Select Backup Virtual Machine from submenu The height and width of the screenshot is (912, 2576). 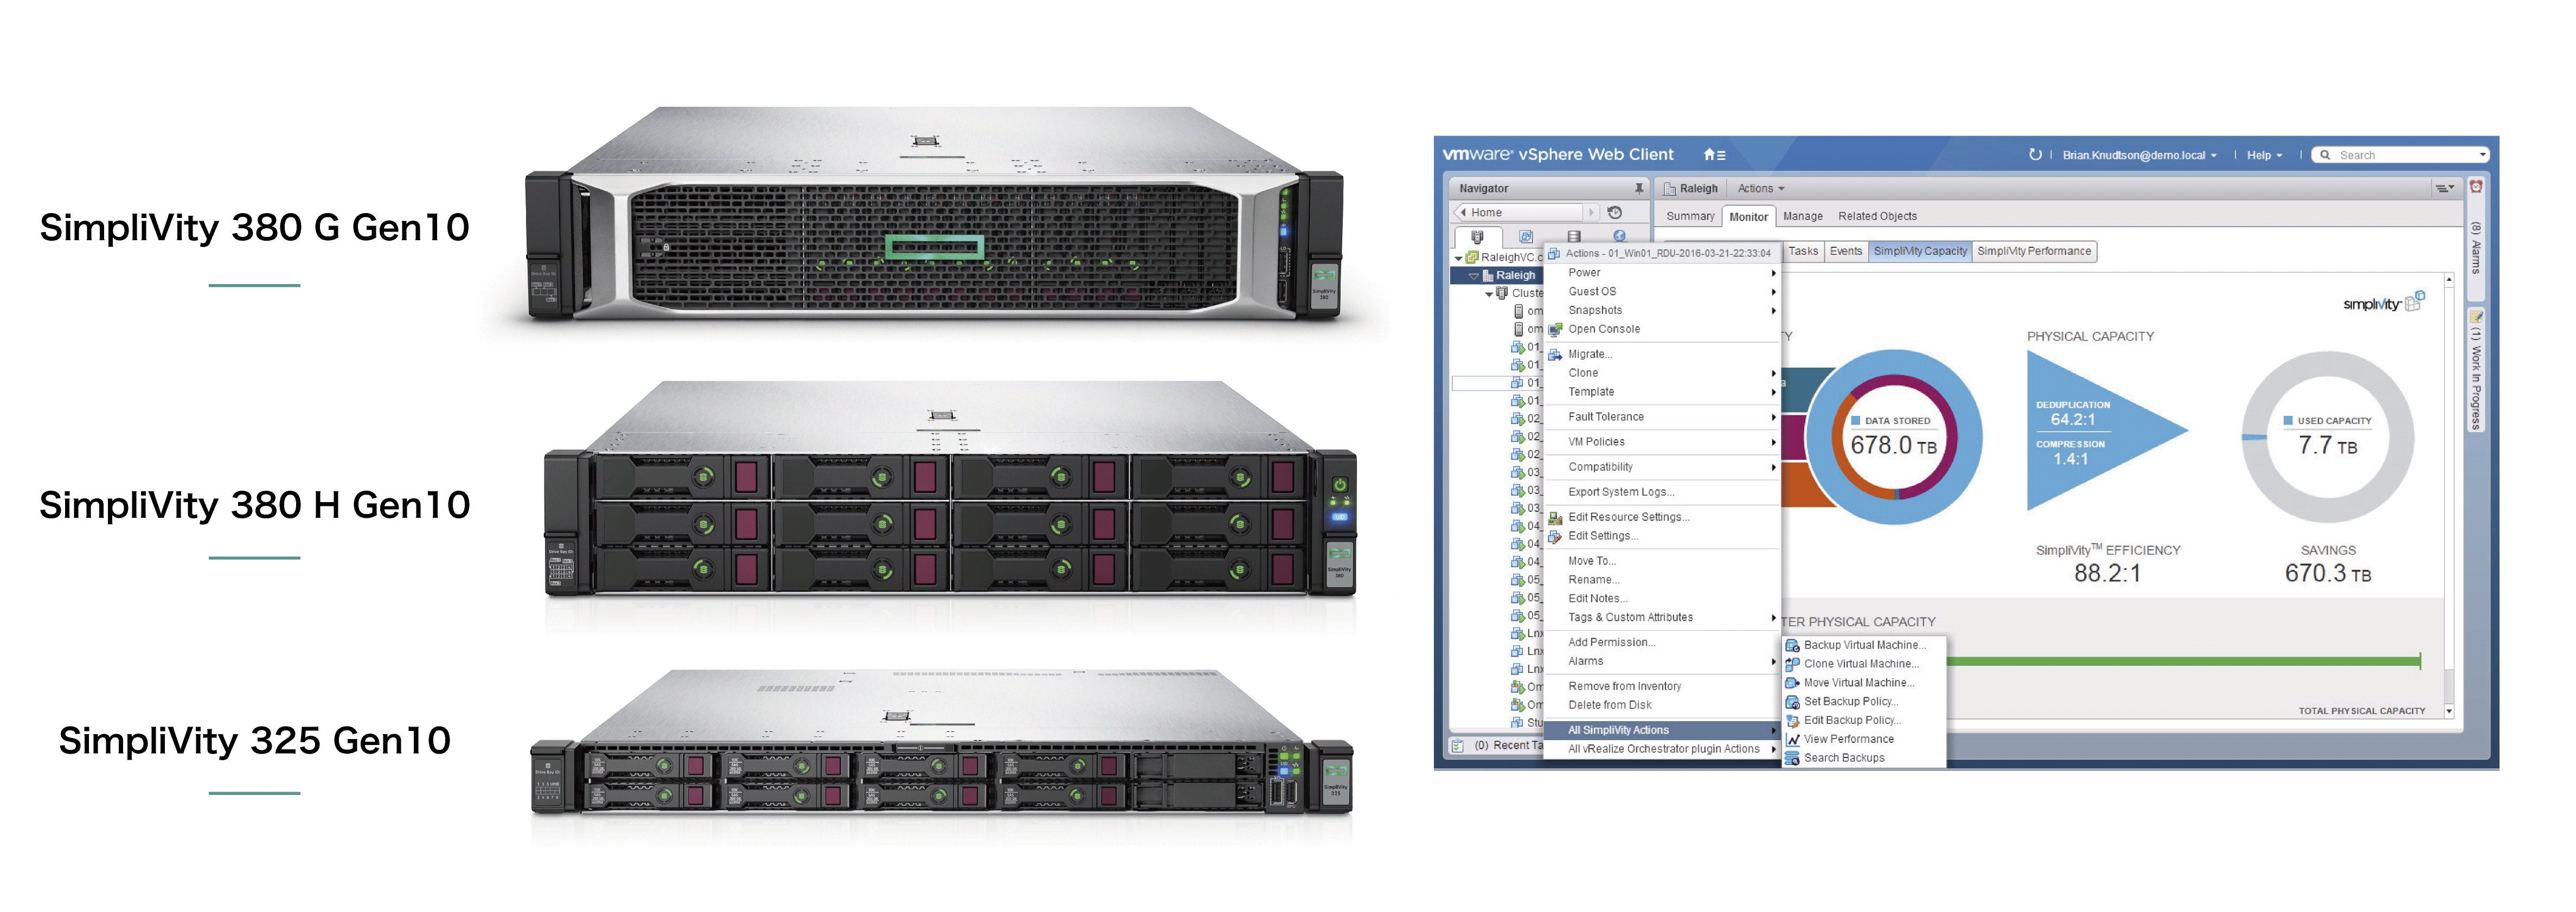(1864, 645)
